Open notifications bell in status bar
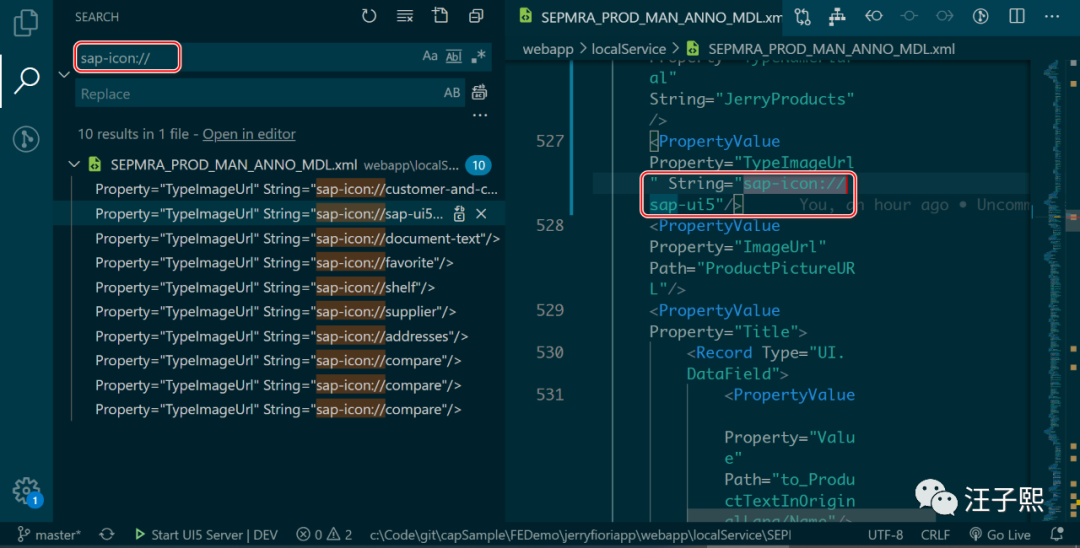The image size is (1080, 548). (x=1057, y=535)
